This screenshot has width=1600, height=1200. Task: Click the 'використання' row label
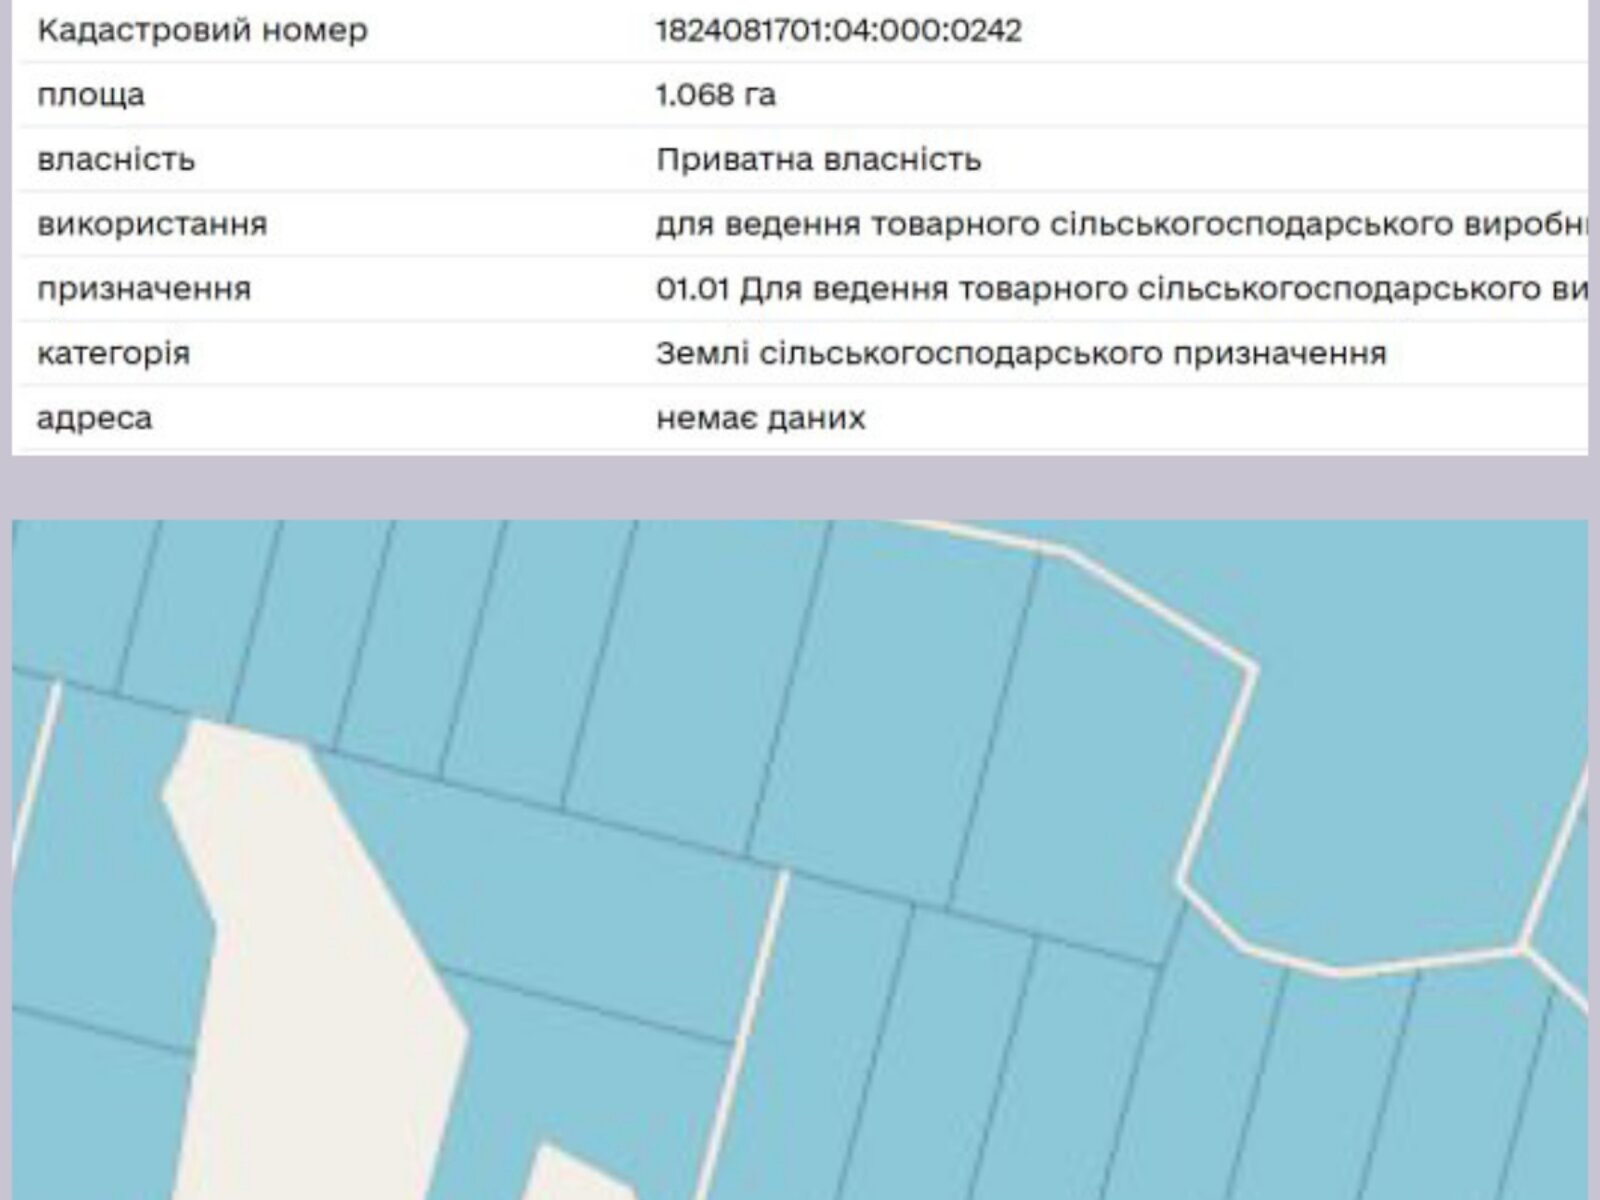(x=152, y=224)
